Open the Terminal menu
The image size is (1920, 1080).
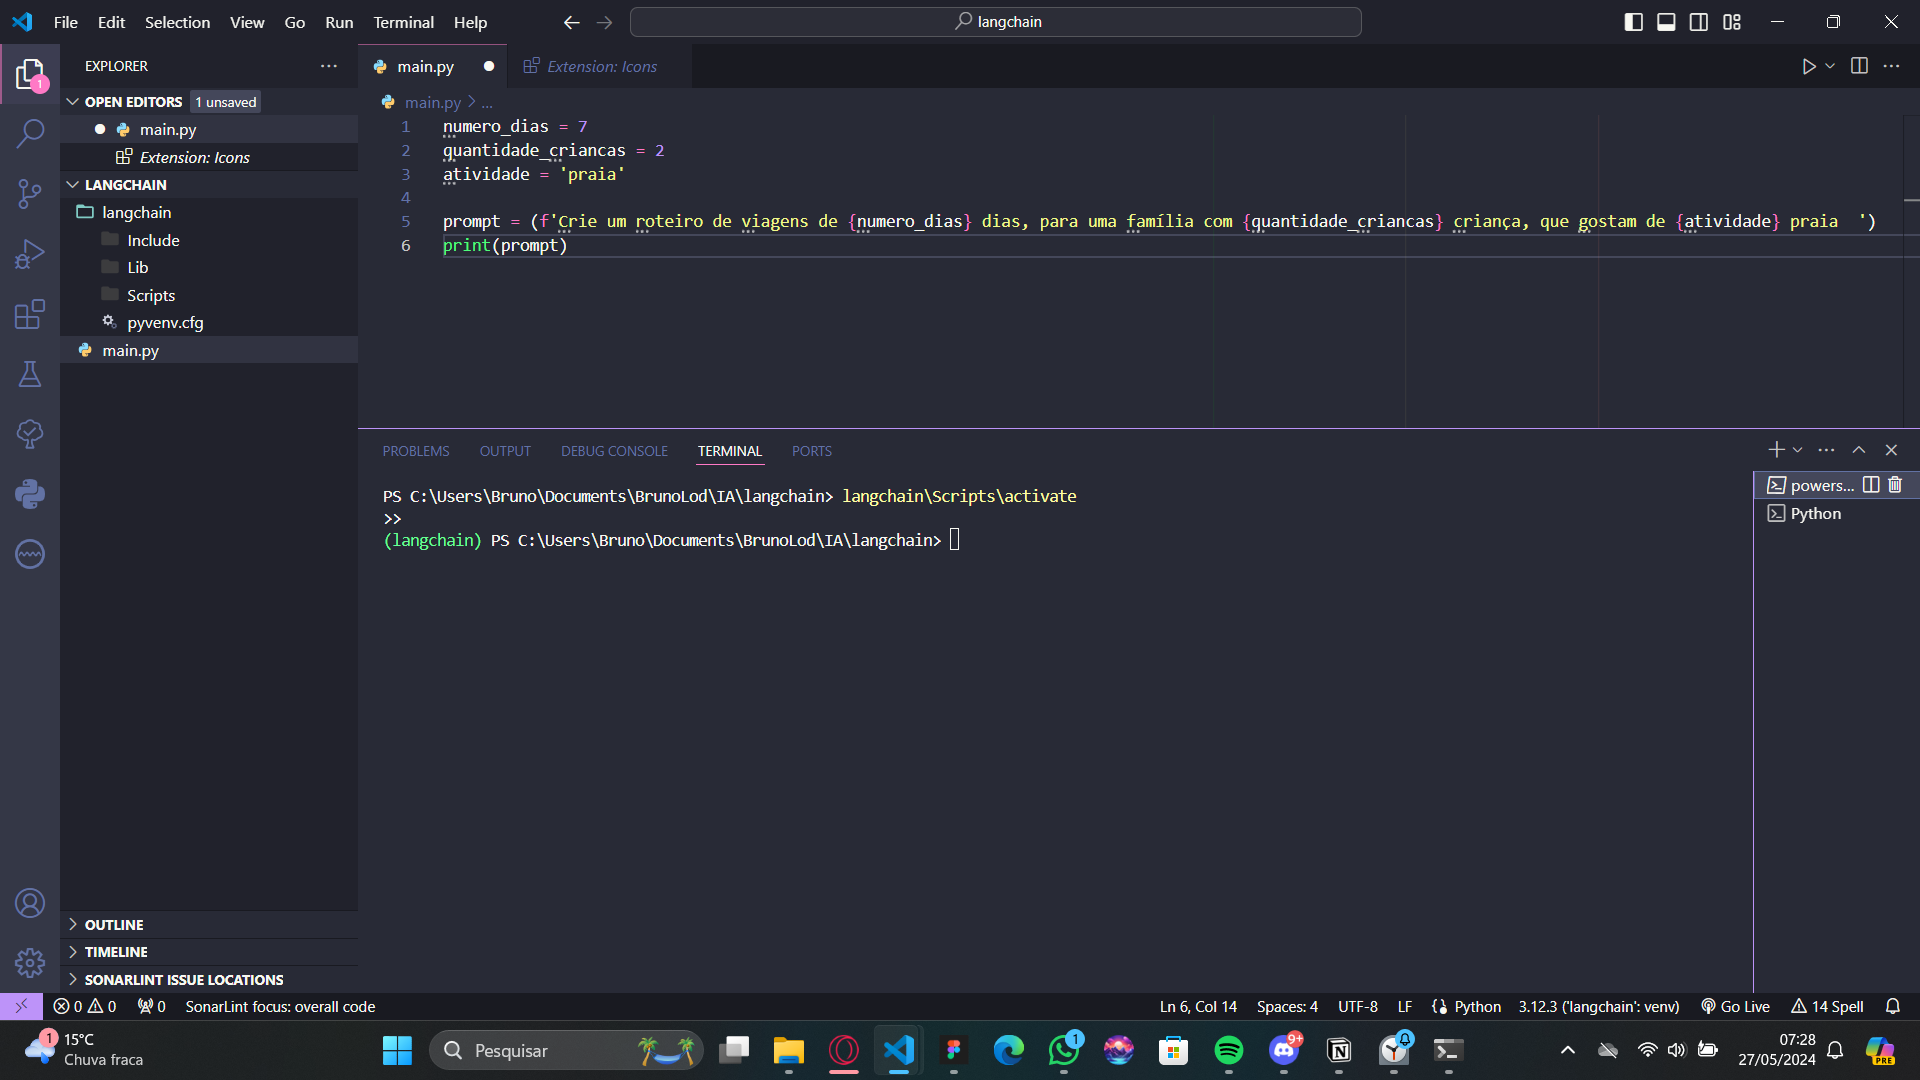click(403, 22)
